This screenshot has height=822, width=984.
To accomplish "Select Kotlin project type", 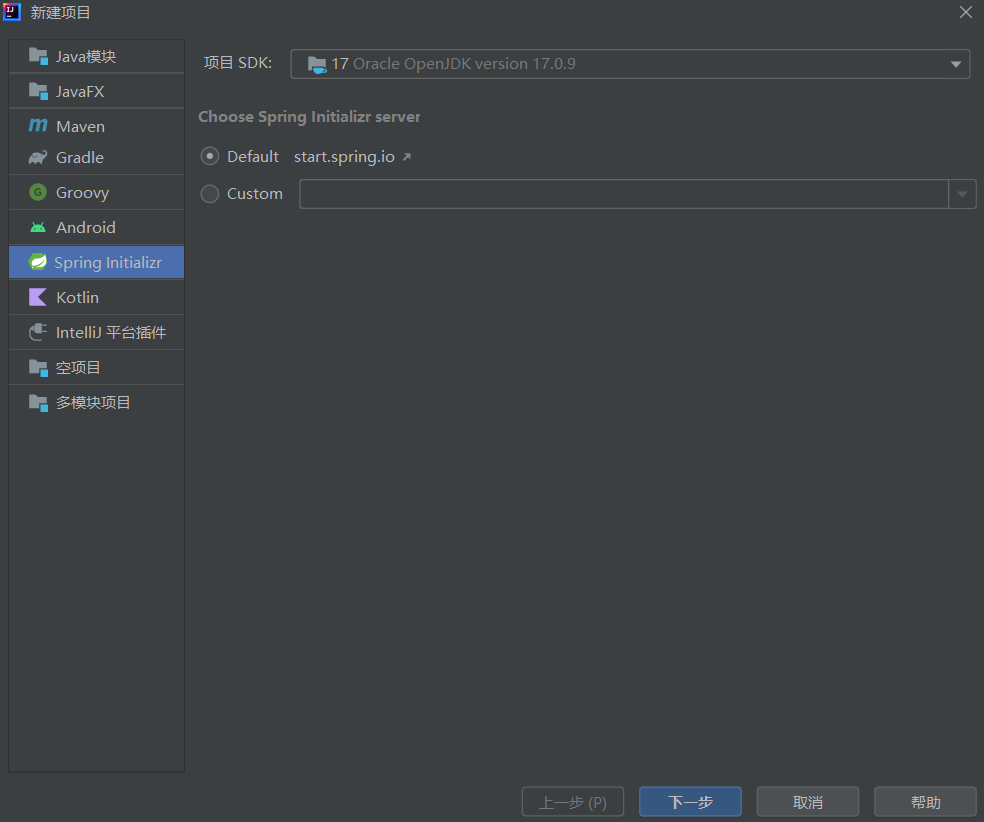I will (97, 297).
